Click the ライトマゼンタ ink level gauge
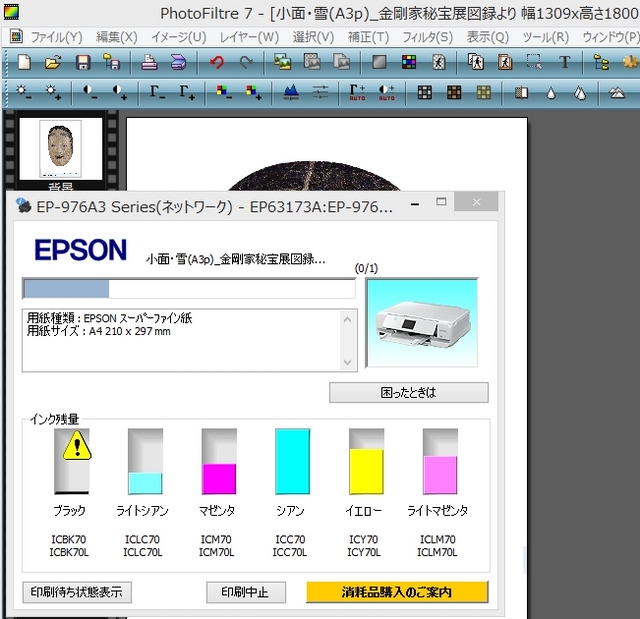Viewport: 640px width, 619px height. (440, 461)
